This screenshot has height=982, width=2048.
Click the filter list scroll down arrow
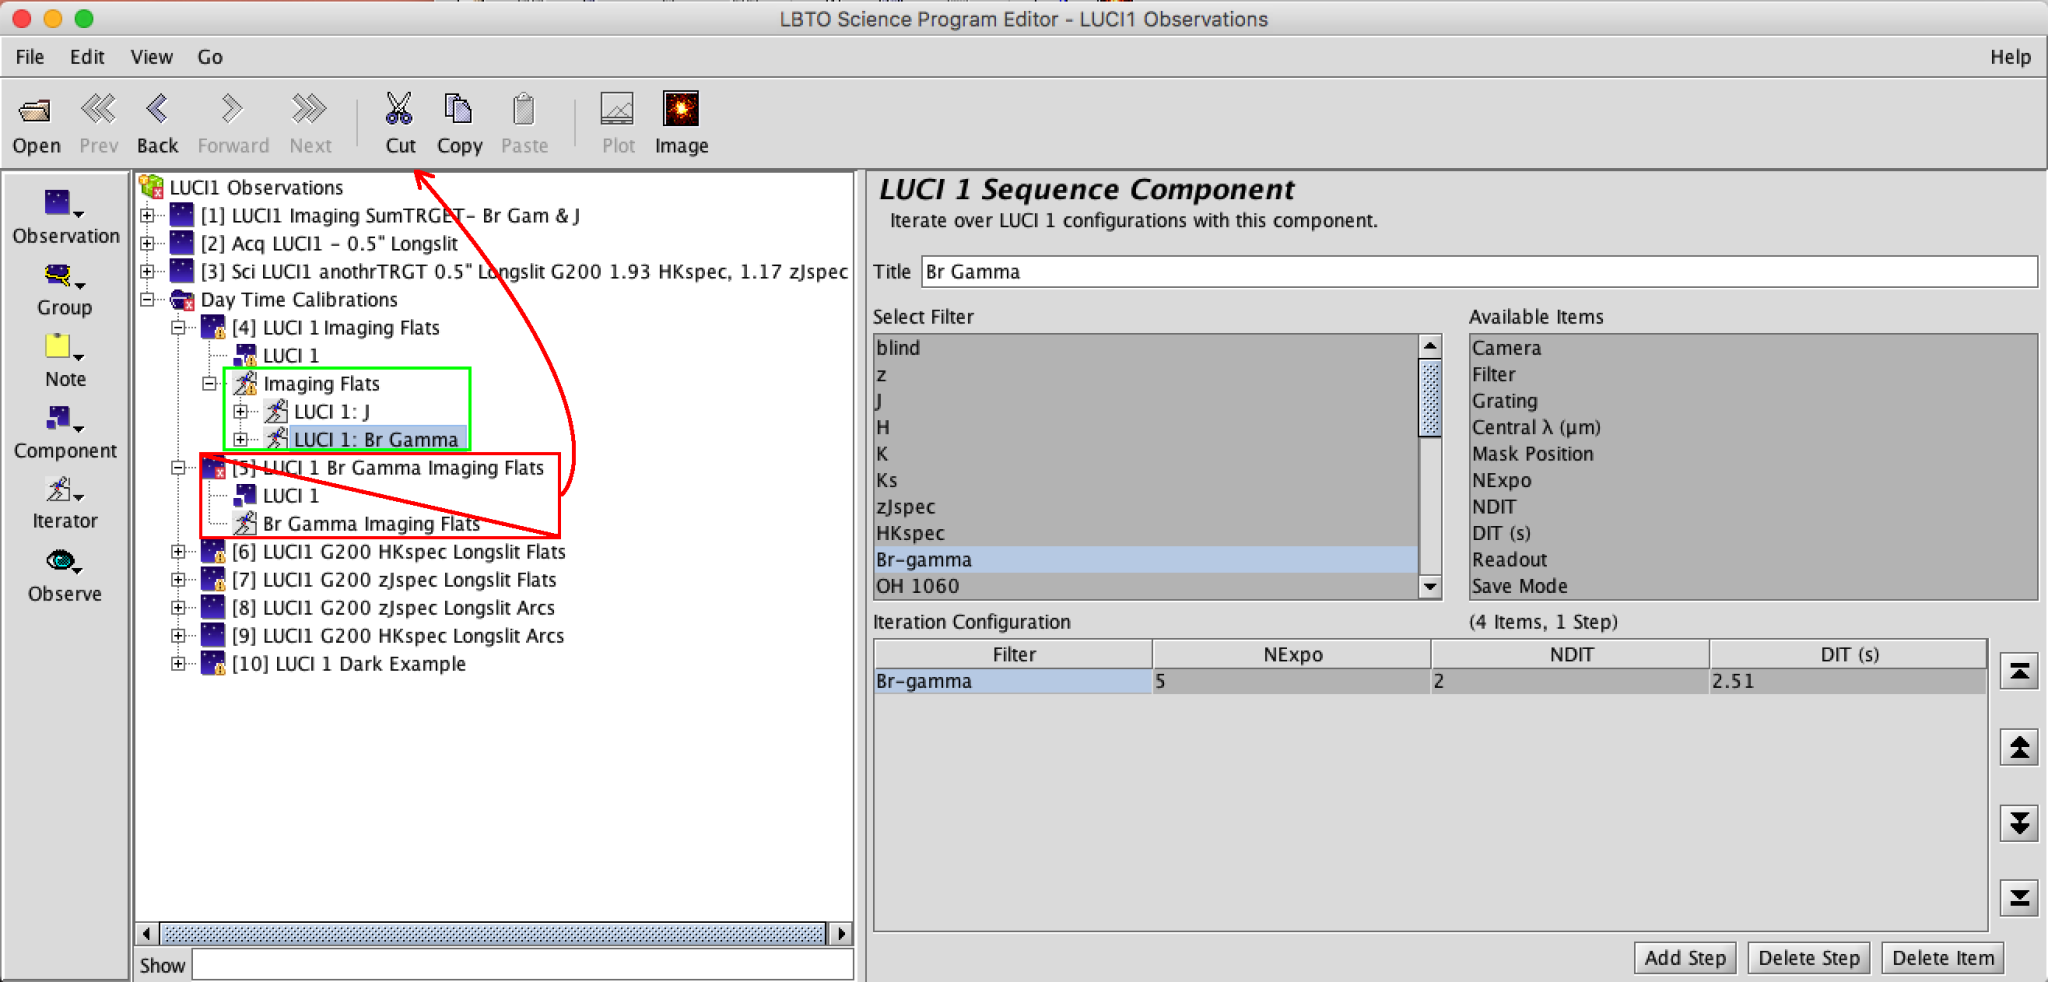coord(1430,587)
